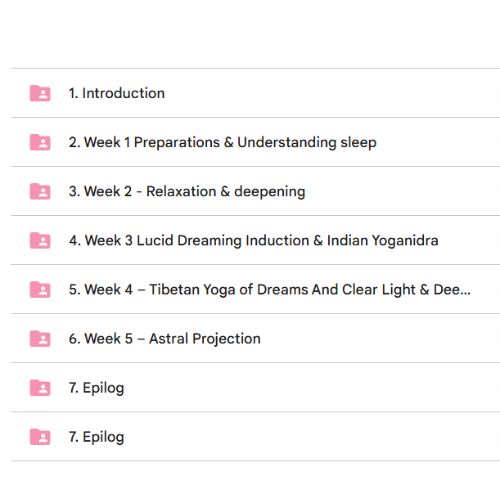Click the word 'Yoganidra' in the Week 3 row
This screenshot has height=500, width=500.
pyautogui.click(x=405, y=241)
